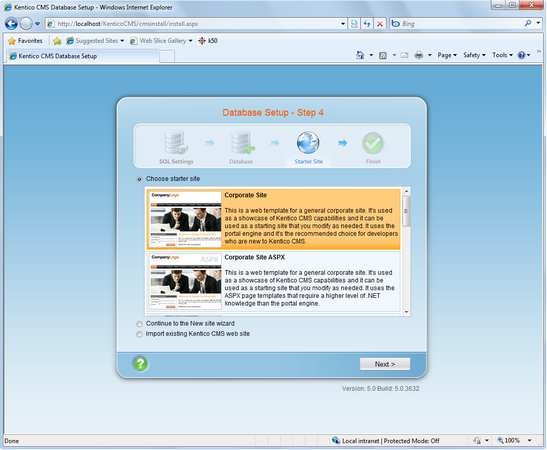Open the Suggested Sites link

(x=95, y=41)
